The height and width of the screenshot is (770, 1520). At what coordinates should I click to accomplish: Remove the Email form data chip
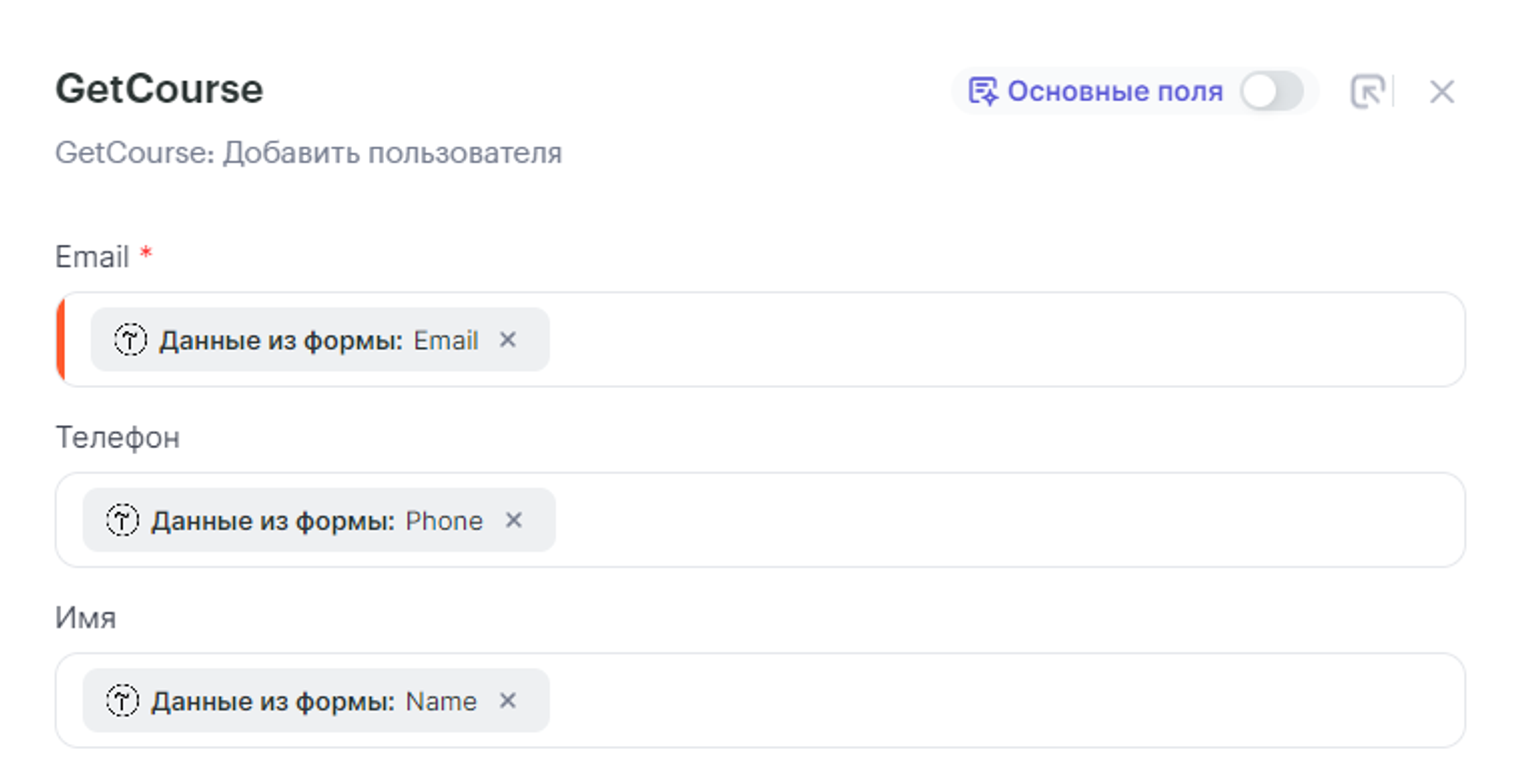click(508, 340)
